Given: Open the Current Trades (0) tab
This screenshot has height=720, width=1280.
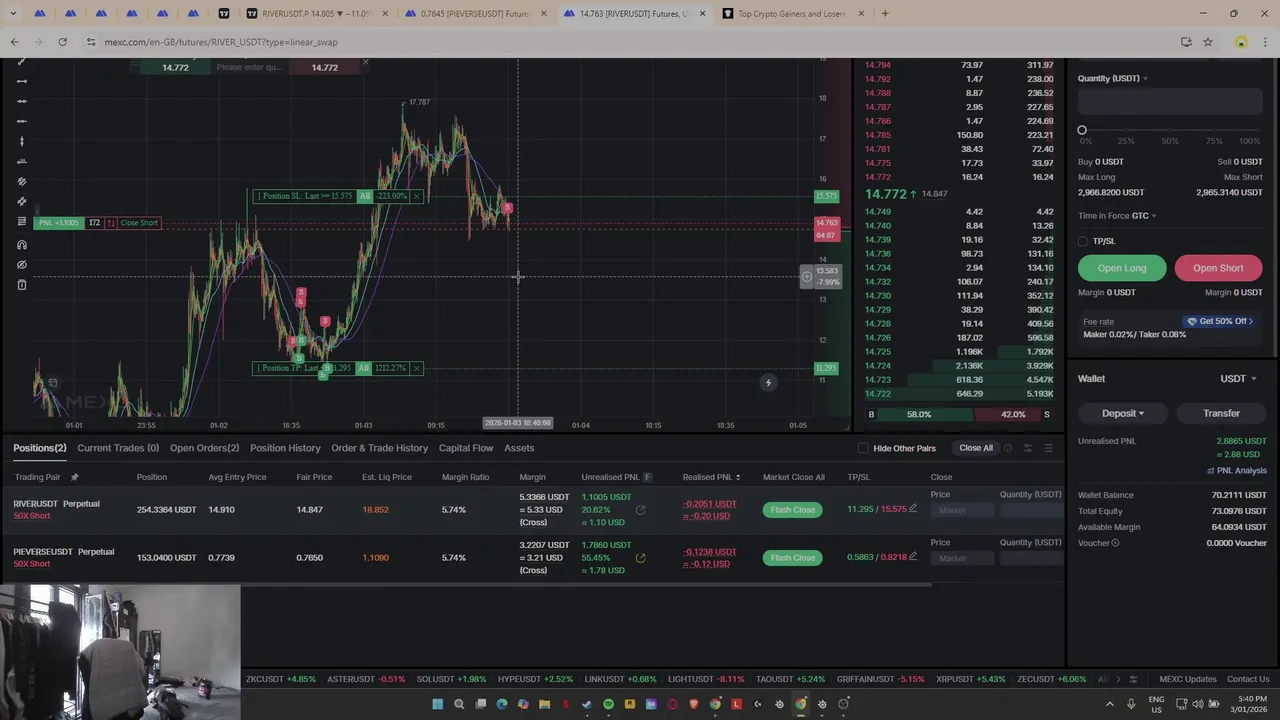Looking at the screenshot, I should pyautogui.click(x=118, y=448).
